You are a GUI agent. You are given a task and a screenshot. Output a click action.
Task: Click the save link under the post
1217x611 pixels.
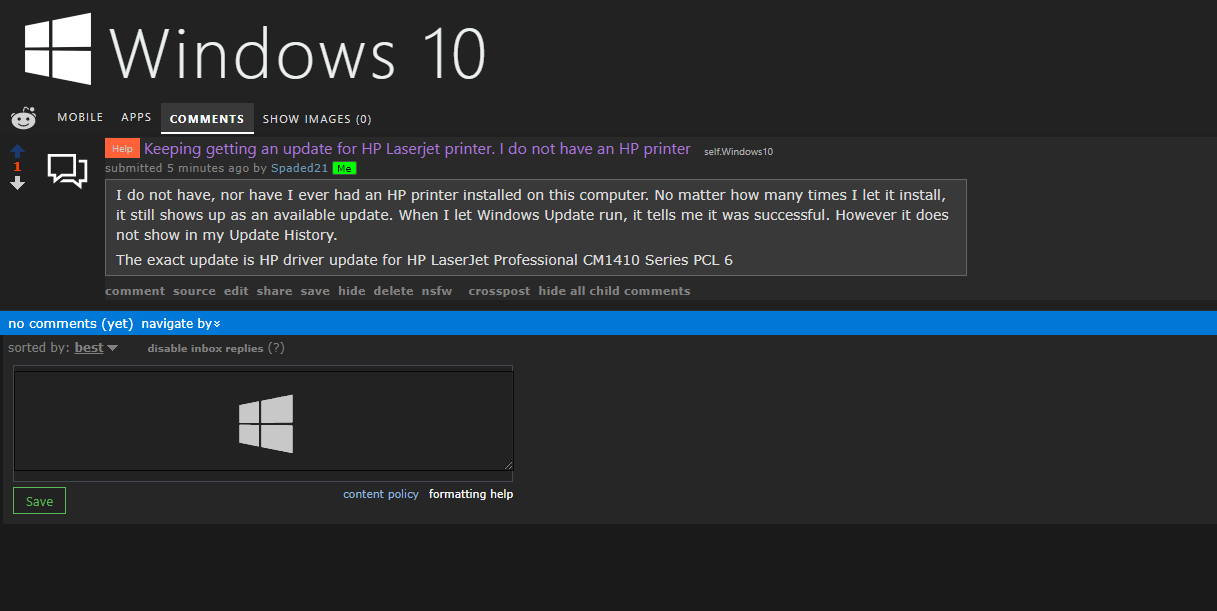pyautogui.click(x=315, y=291)
